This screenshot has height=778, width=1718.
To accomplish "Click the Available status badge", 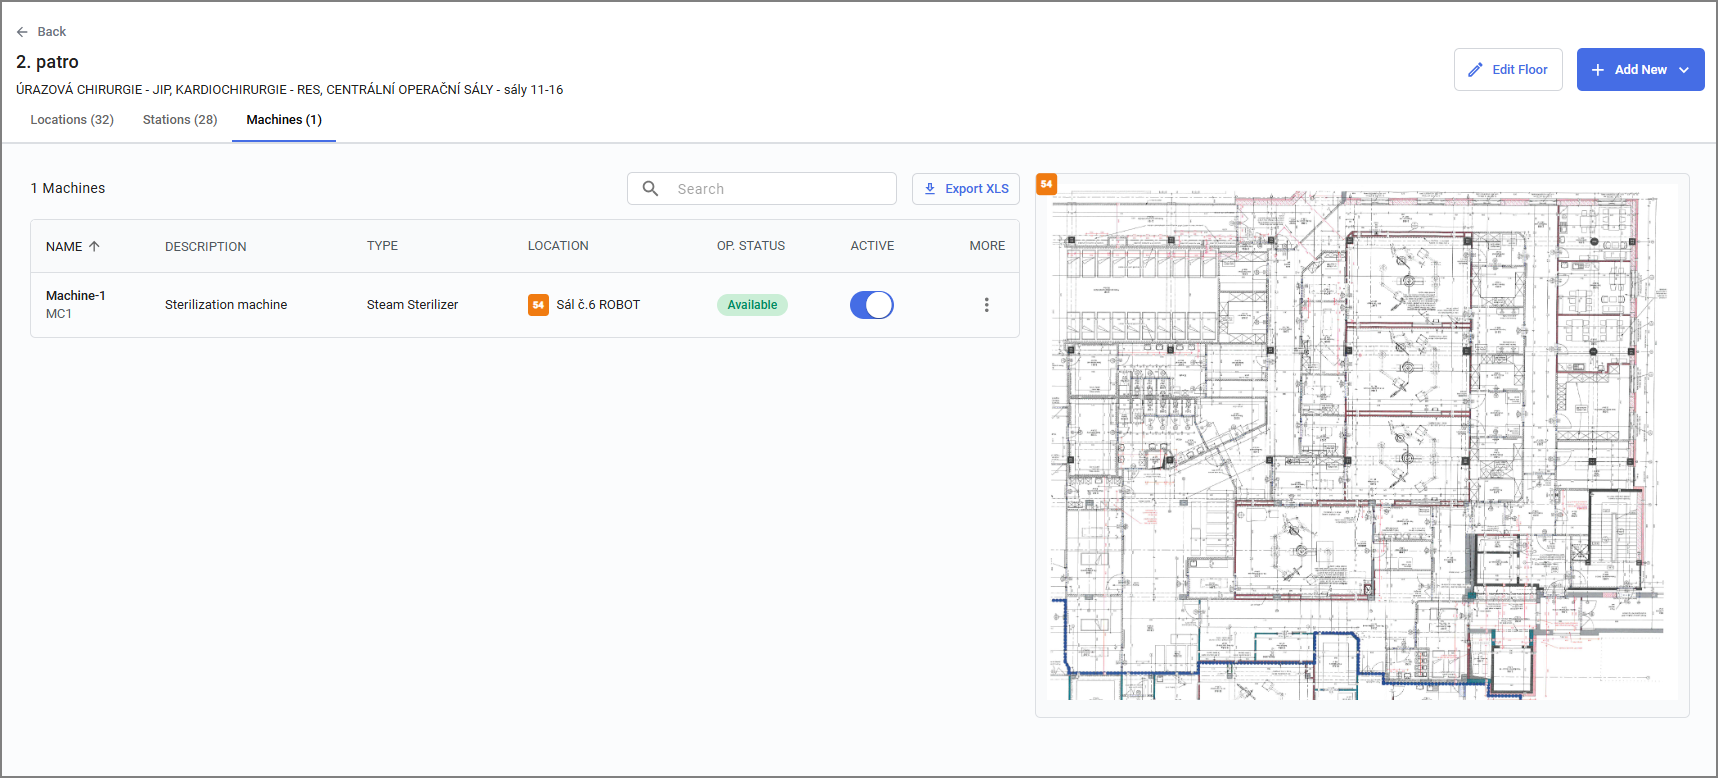I will coord(752,305).
